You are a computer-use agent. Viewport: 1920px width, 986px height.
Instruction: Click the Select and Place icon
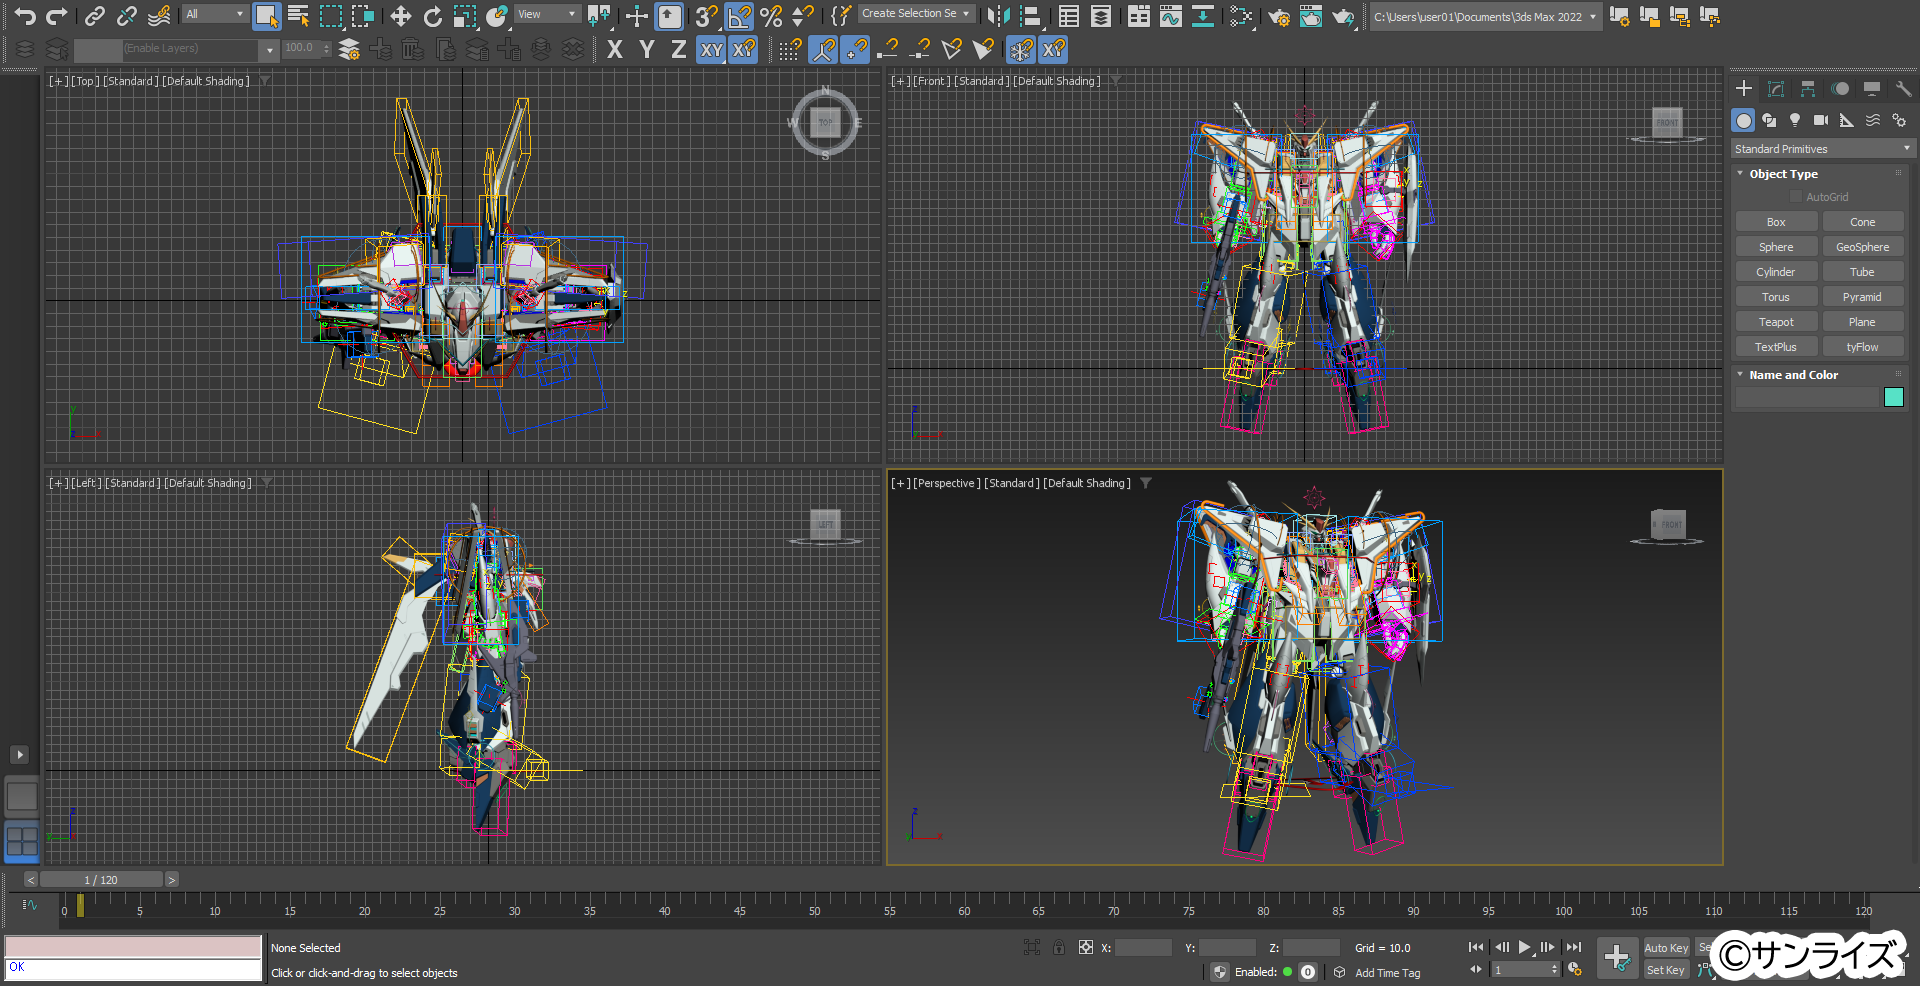pos(497,16)
